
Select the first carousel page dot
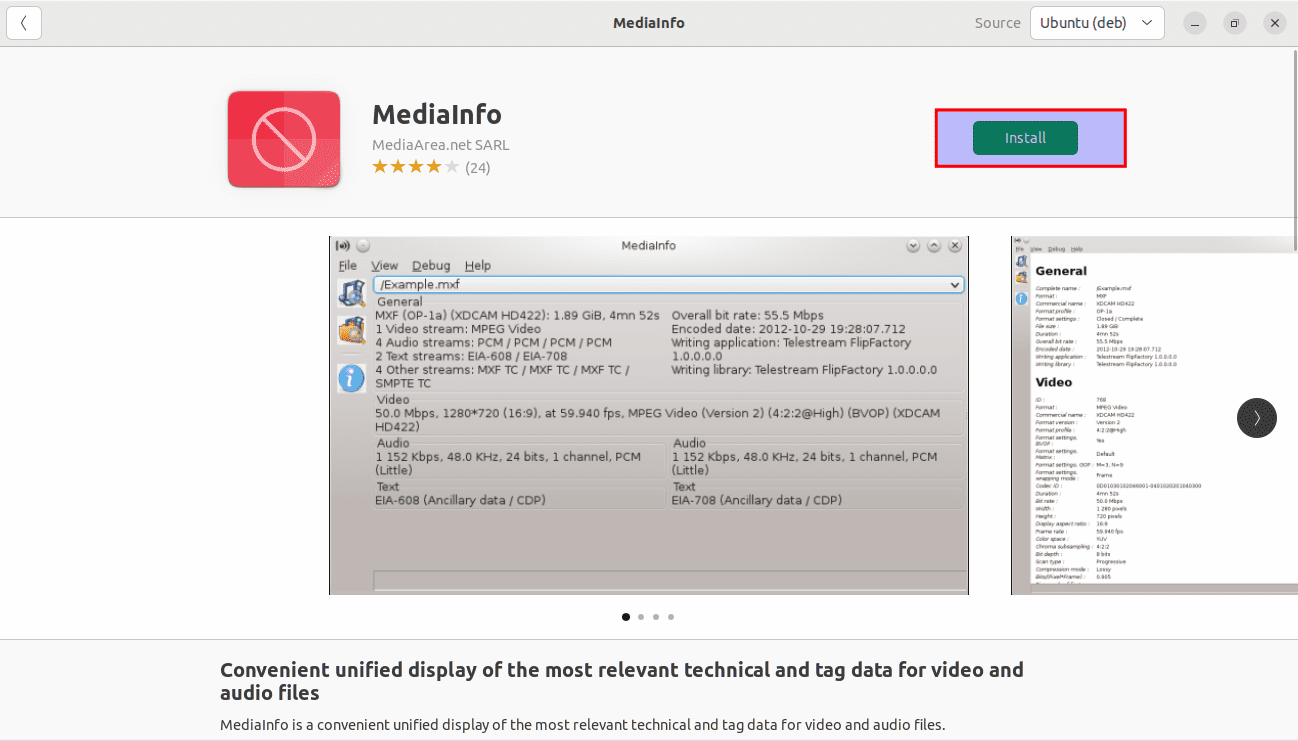[626, 617]
